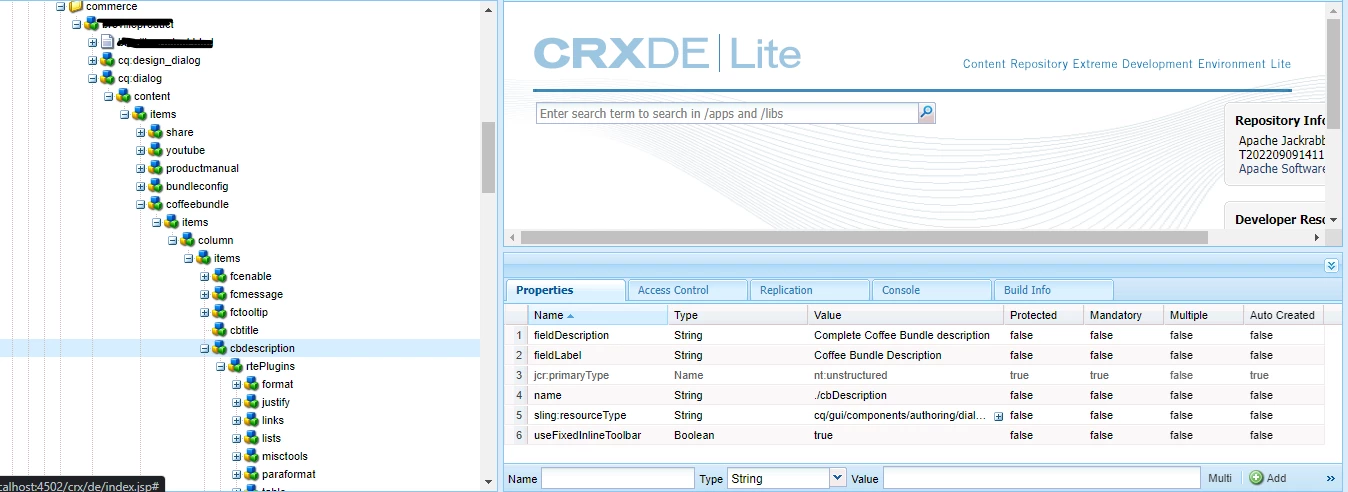Click the coffeebundle node icon

[x=156, y=204]
